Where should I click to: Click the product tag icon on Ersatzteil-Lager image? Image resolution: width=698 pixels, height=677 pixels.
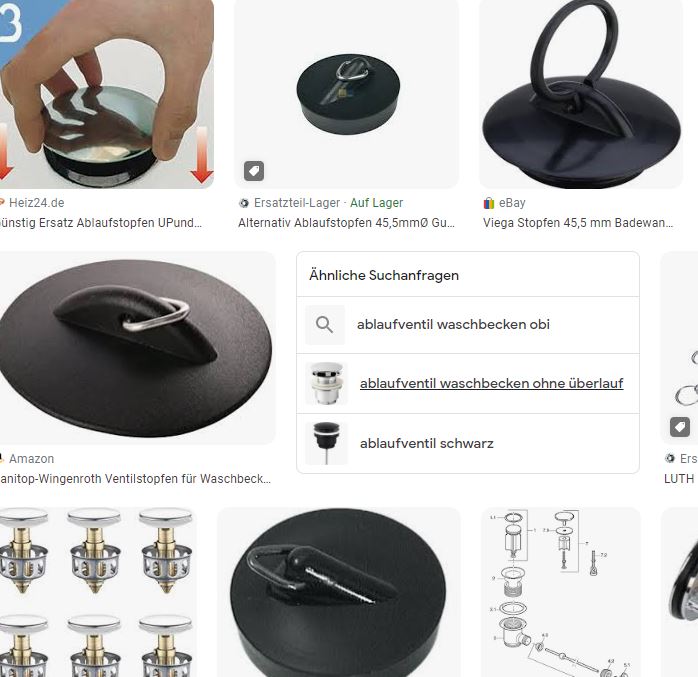coord(254,171)
